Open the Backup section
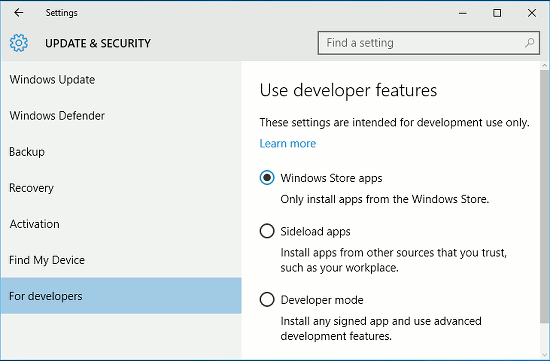 point(121,152)
